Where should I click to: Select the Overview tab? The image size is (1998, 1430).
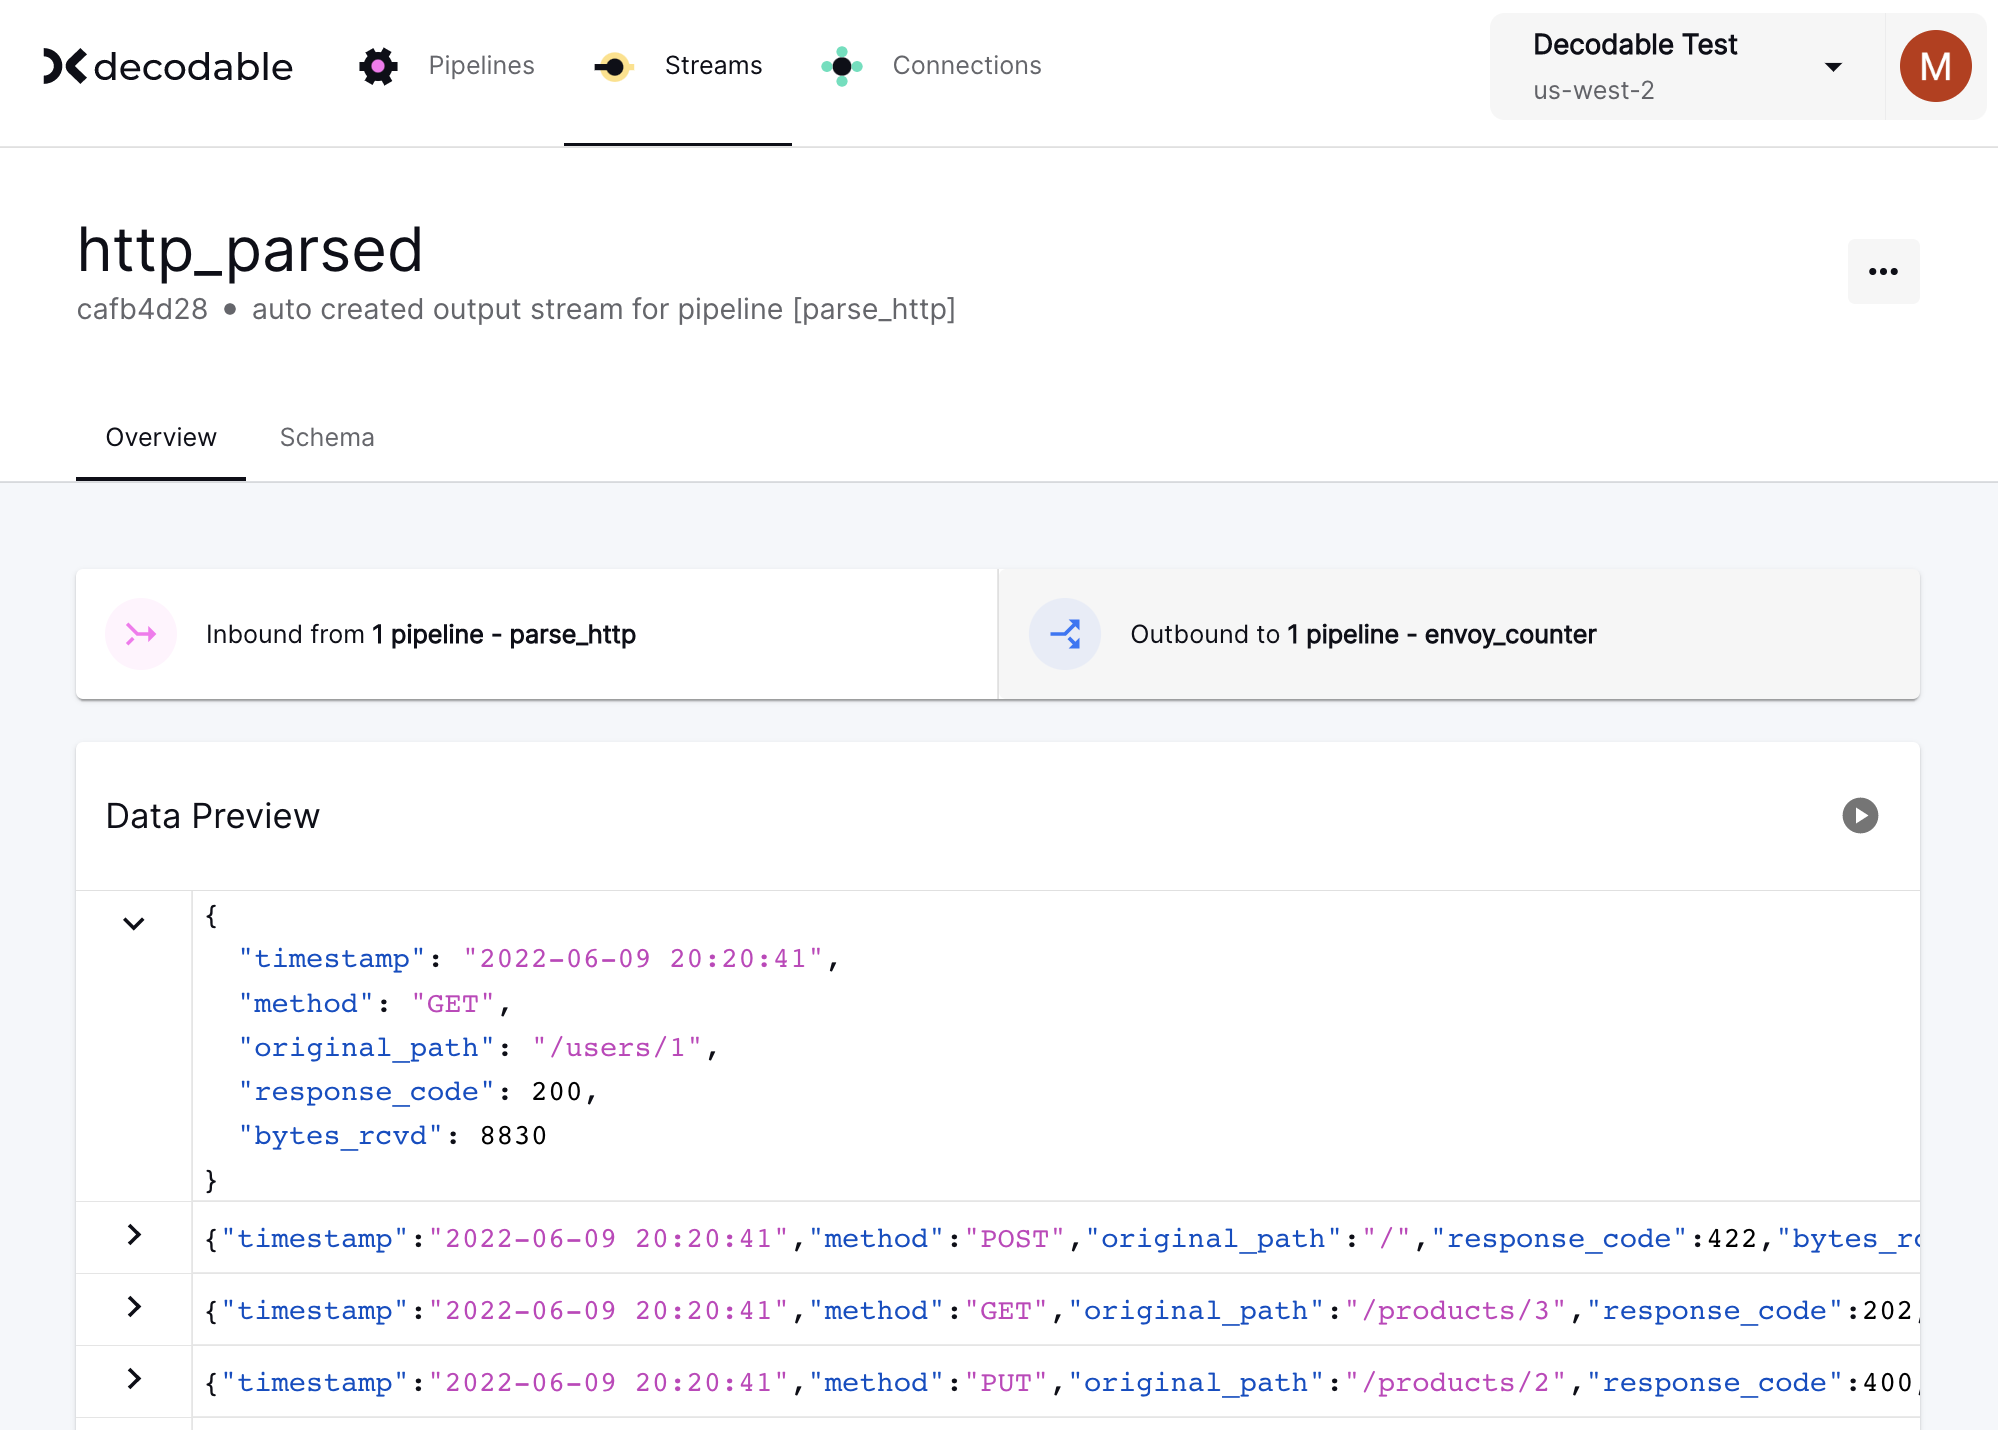point(161,437)
